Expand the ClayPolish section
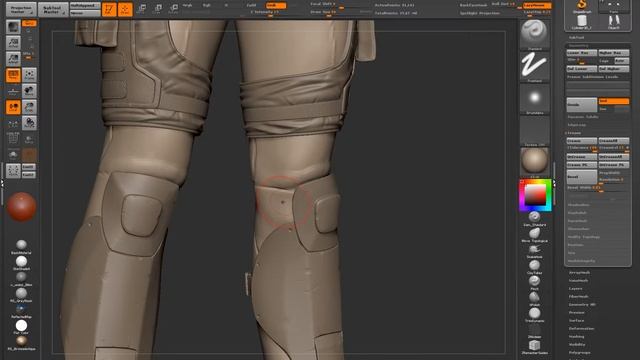This screenshot has height=360, width=640. point(577,213)
